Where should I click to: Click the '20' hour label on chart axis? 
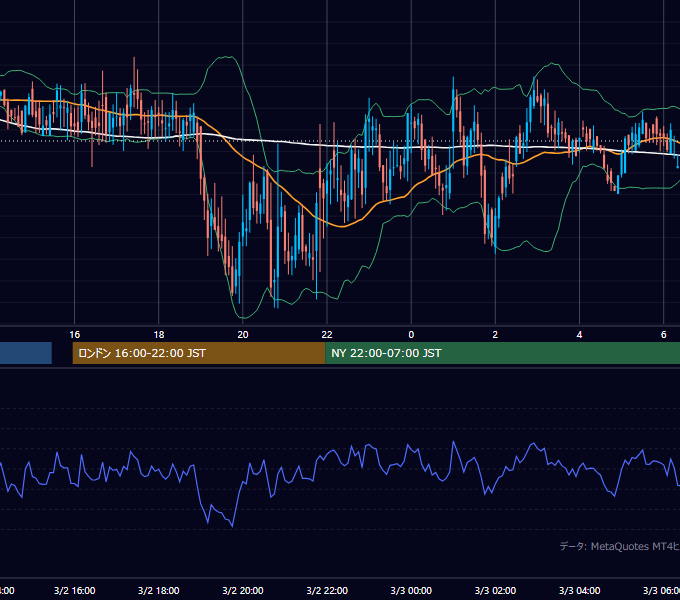[x=243, y=335]
